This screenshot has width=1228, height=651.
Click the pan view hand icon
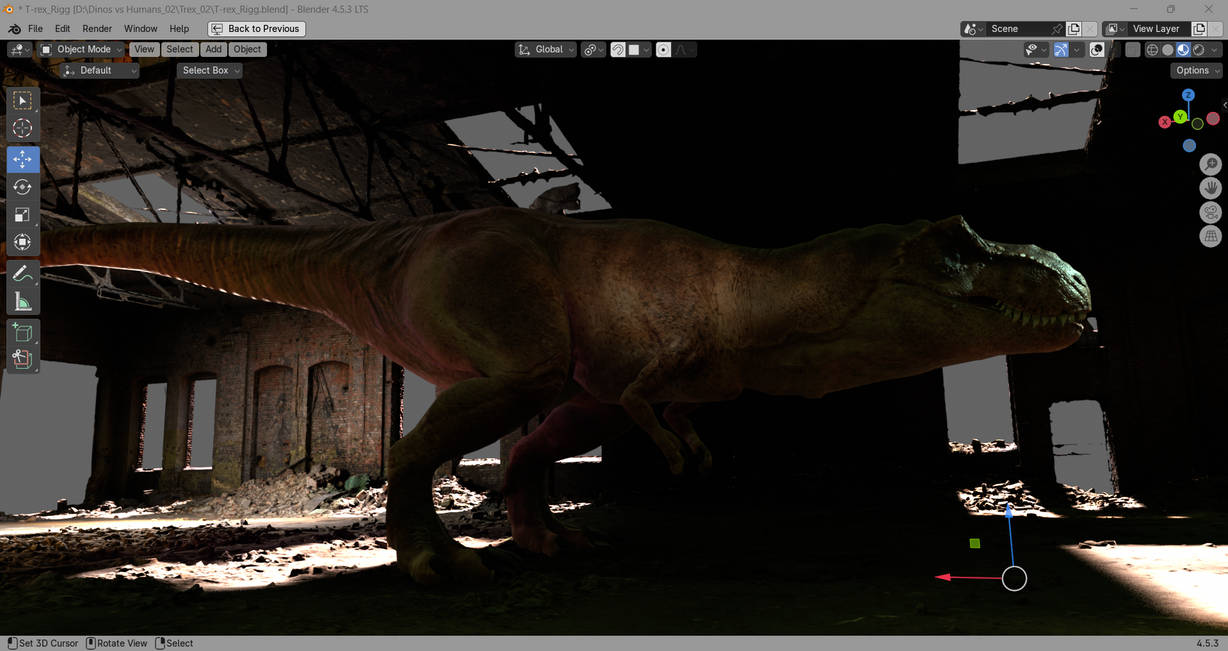[1210, 188]
